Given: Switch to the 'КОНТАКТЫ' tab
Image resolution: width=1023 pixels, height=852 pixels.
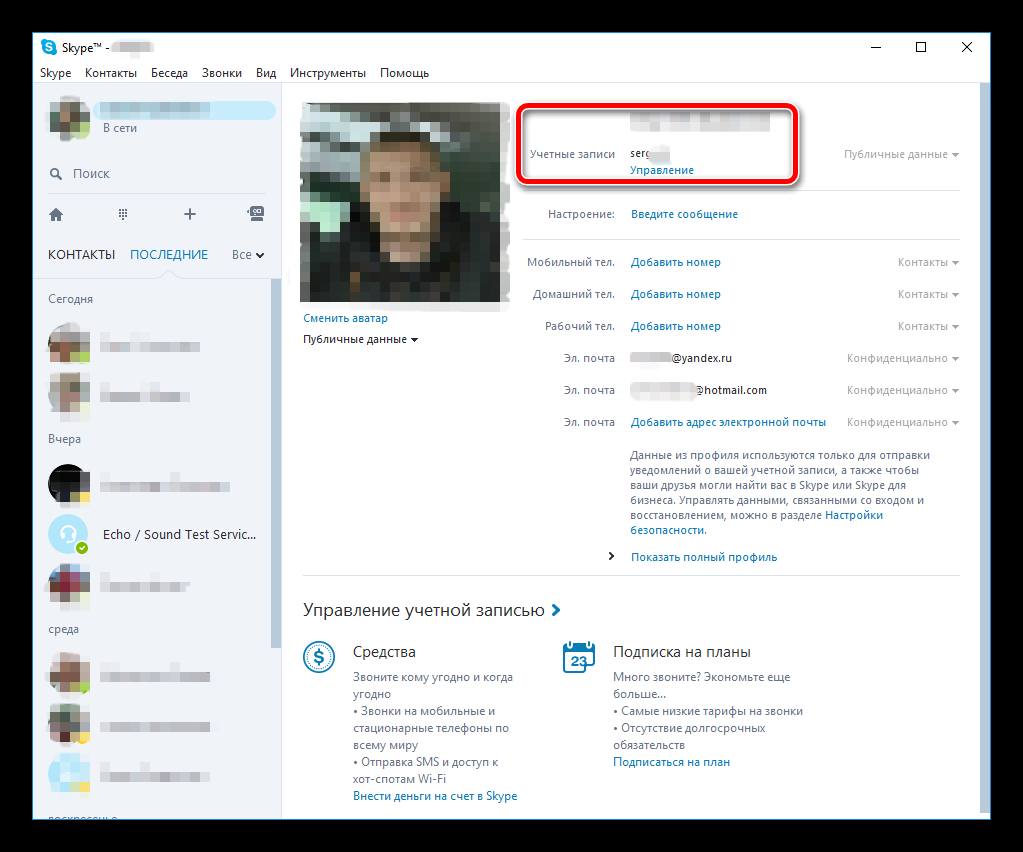Looking at the screenshot, I should coord(81,255).
